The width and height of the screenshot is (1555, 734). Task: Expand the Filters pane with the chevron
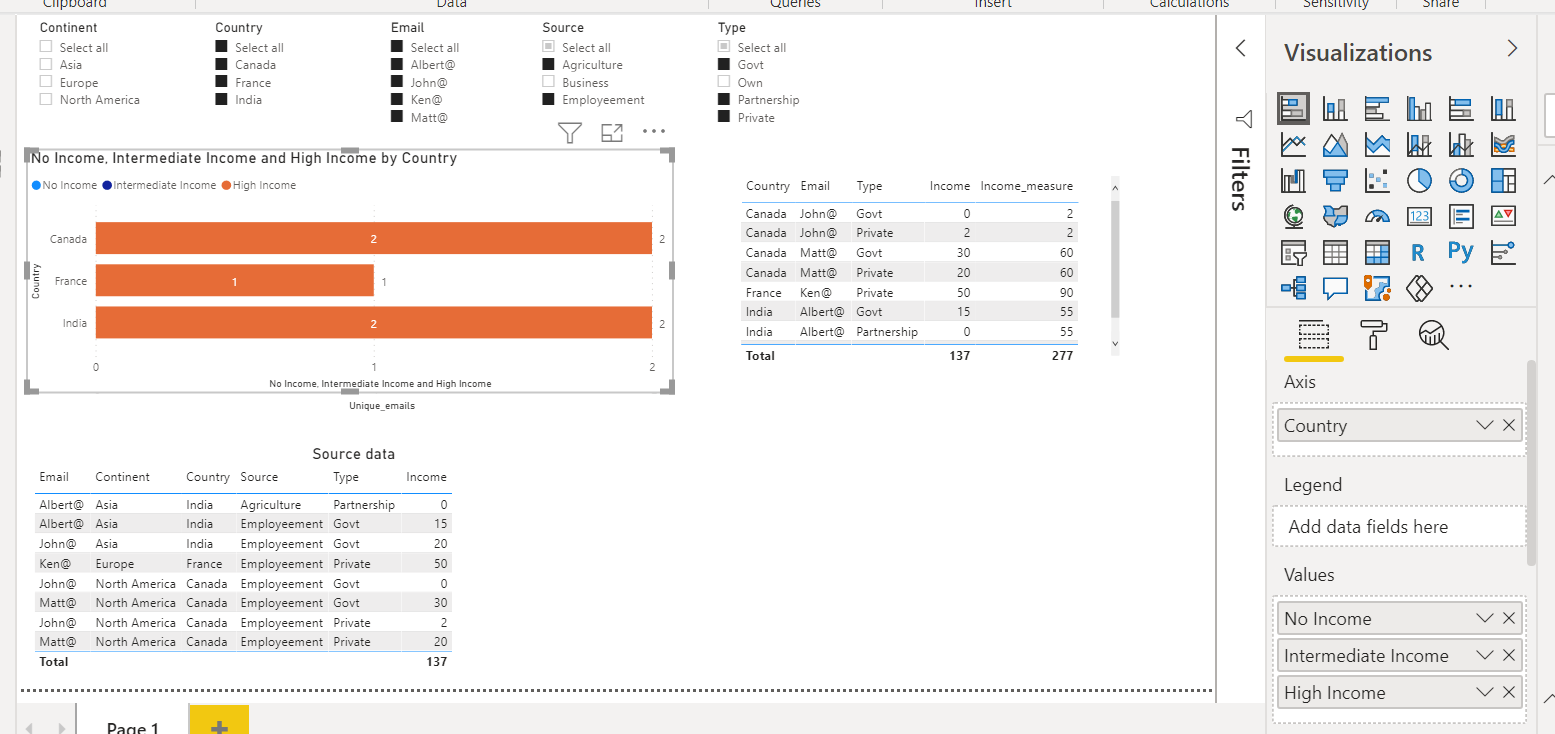[x=1241, y=48]
